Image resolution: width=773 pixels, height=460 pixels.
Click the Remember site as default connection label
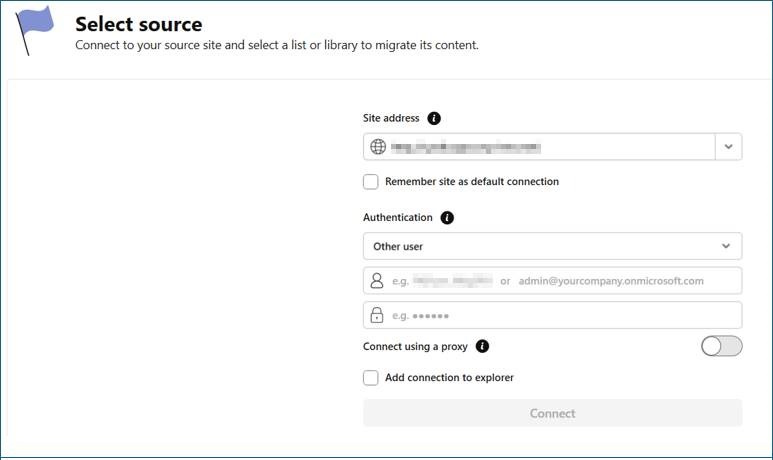tap(471, 182)
